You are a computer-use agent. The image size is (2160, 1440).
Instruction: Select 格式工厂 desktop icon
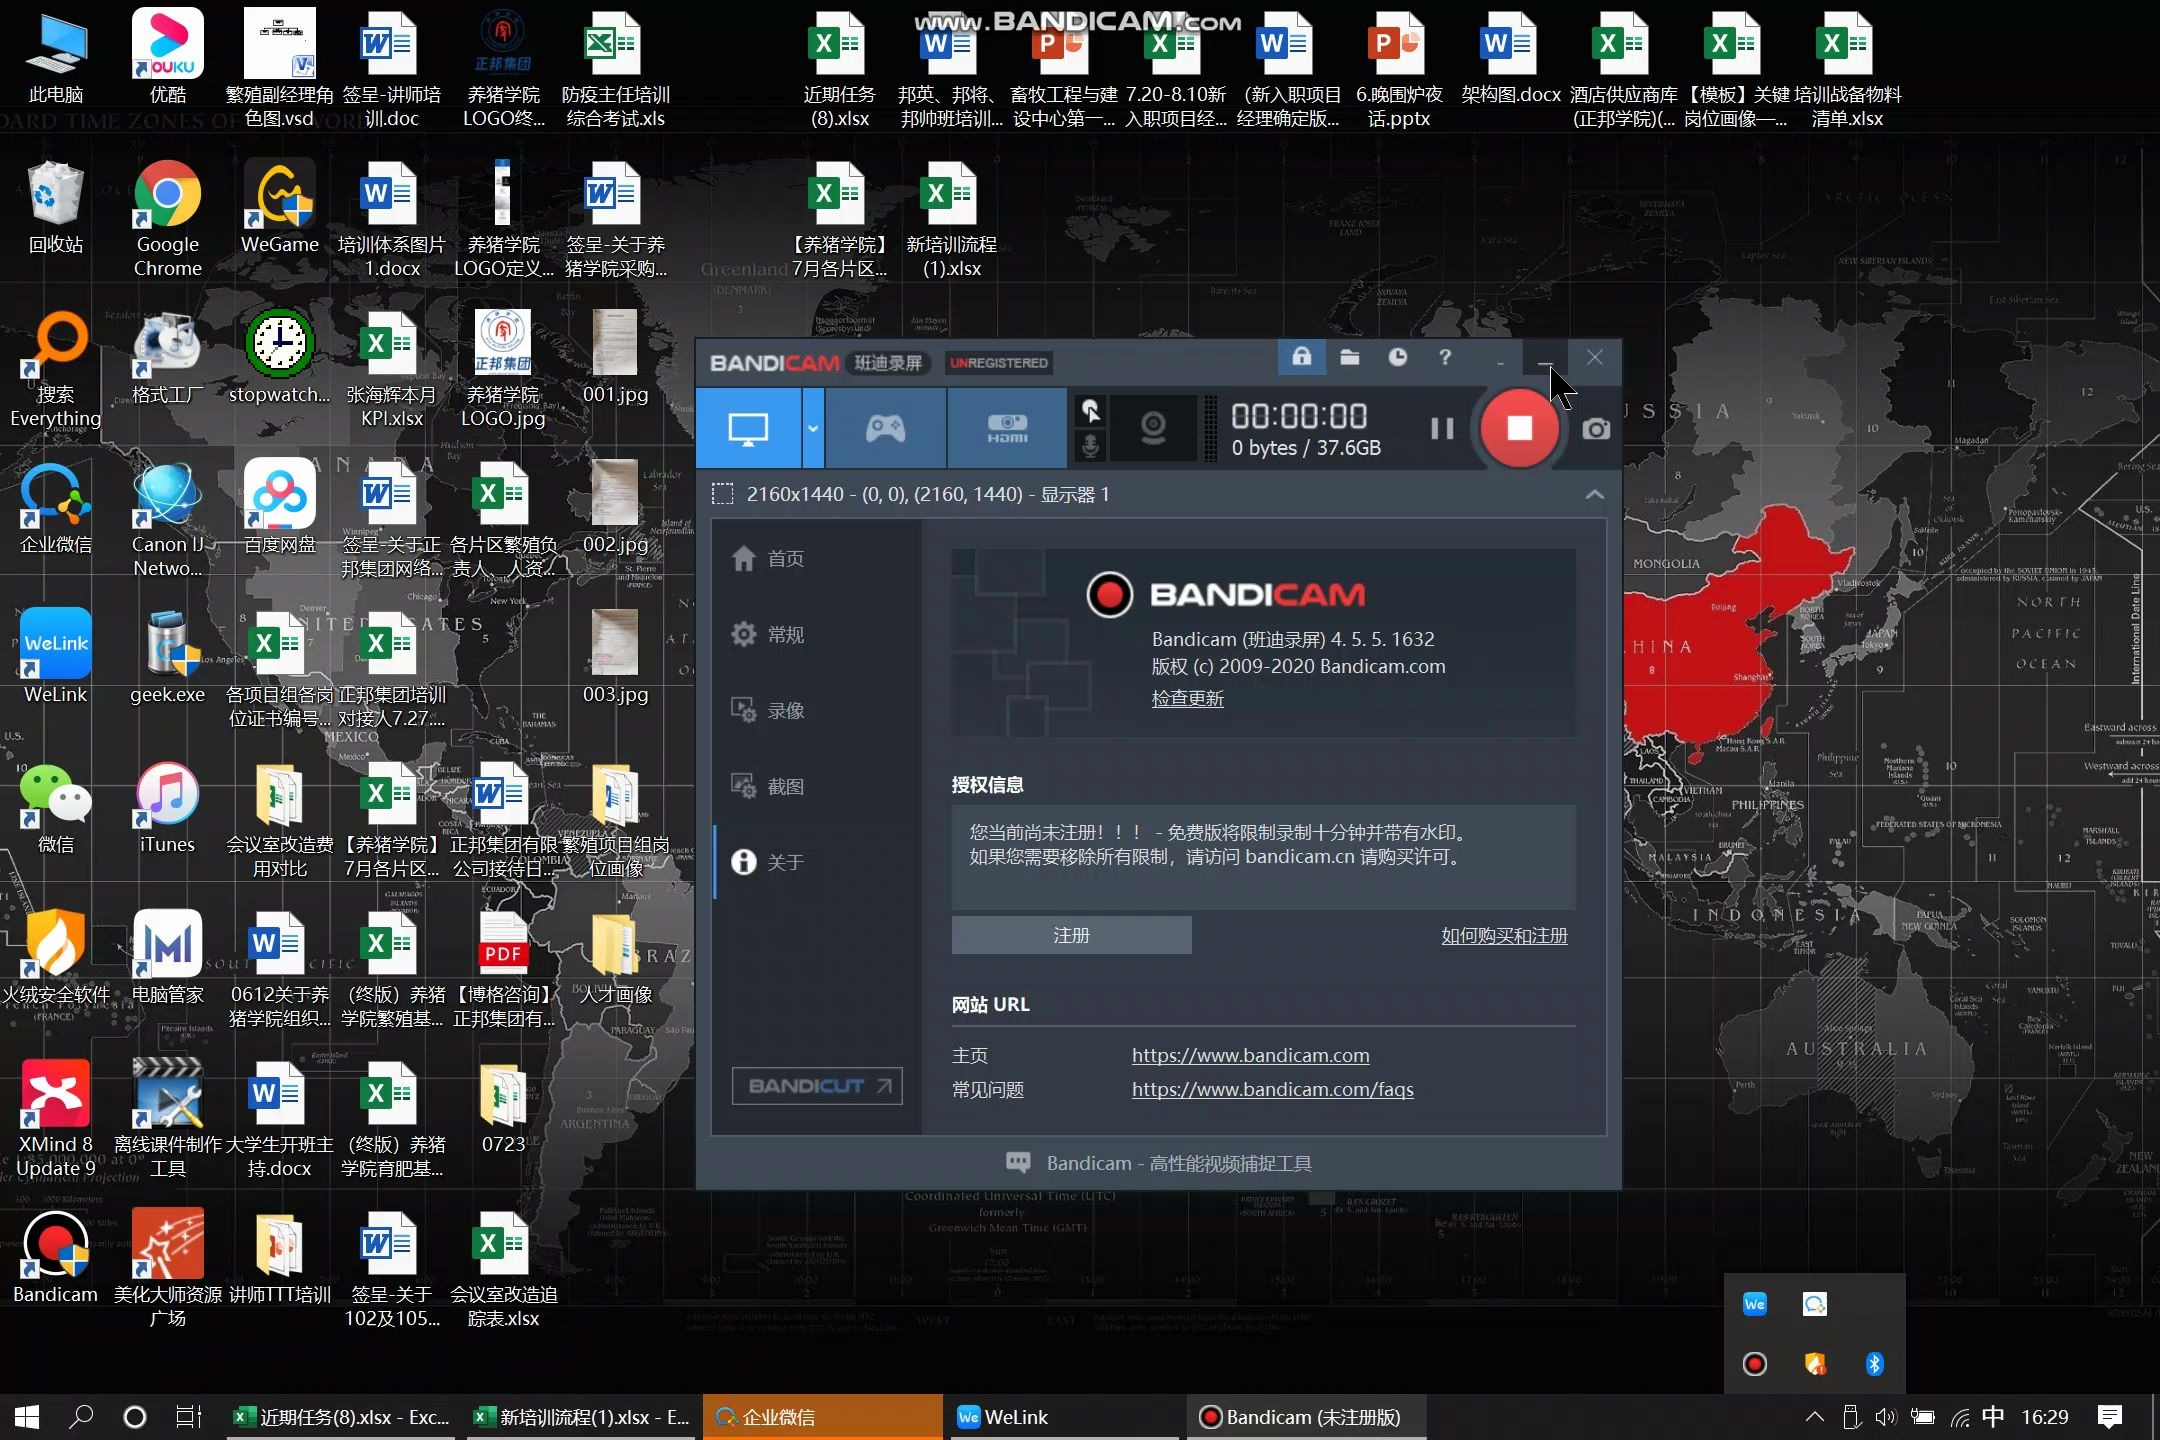tap(167, 358)
